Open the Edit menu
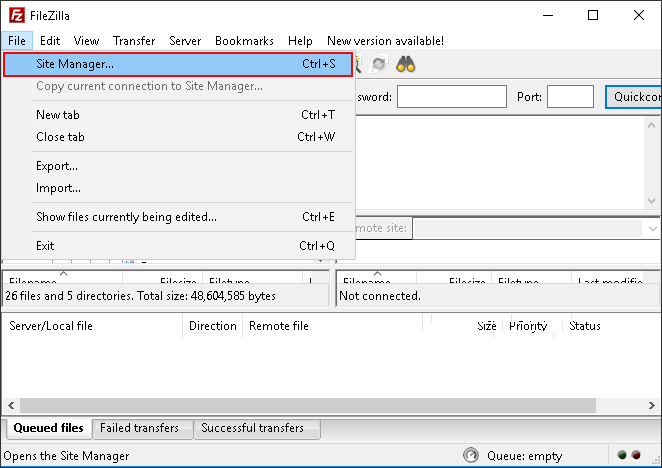 pos(50,41)
